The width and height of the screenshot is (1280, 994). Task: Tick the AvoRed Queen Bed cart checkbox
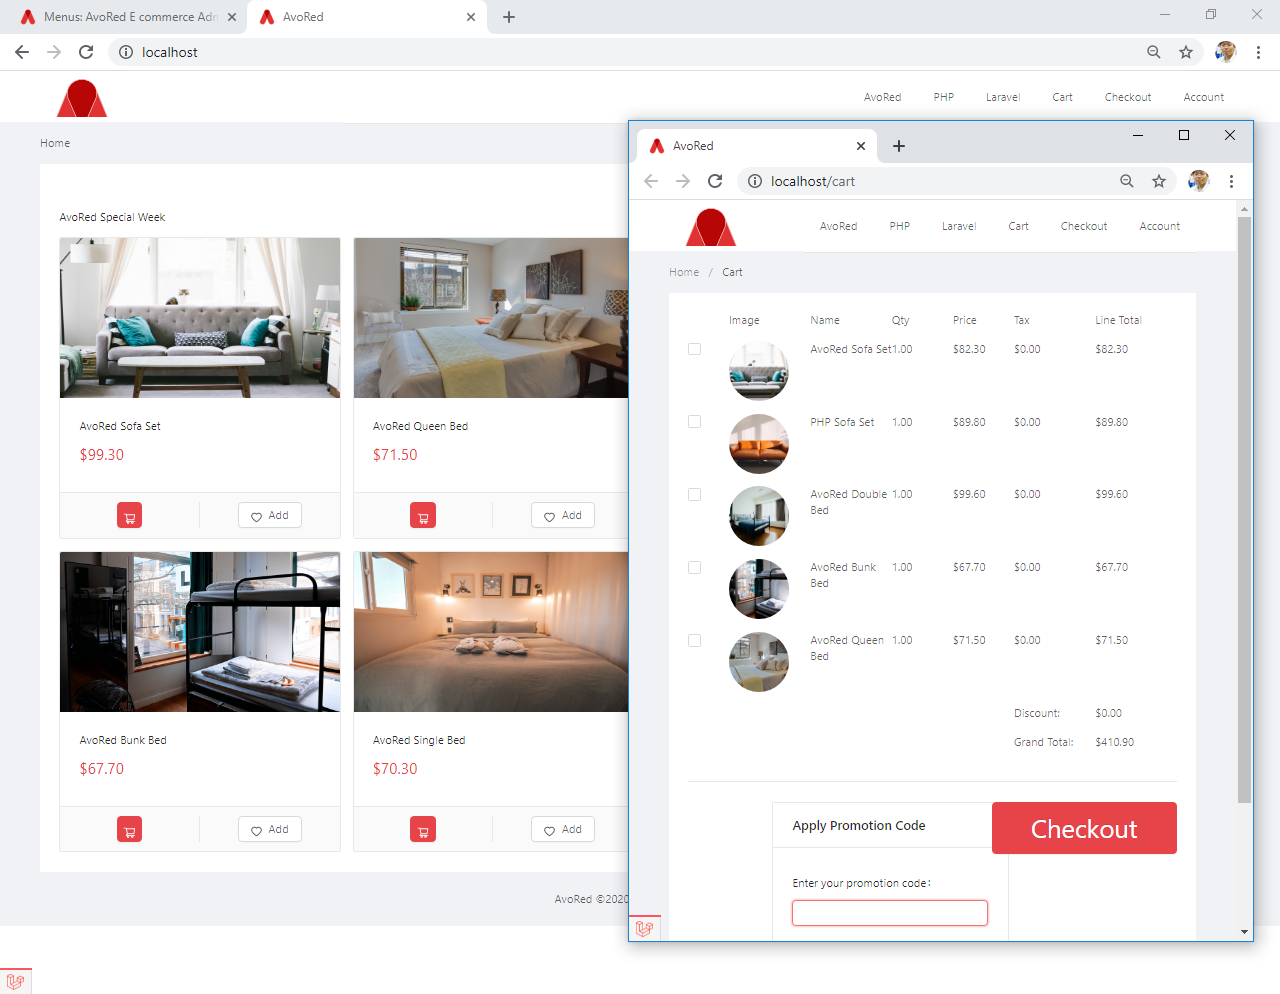coord(694,640)
